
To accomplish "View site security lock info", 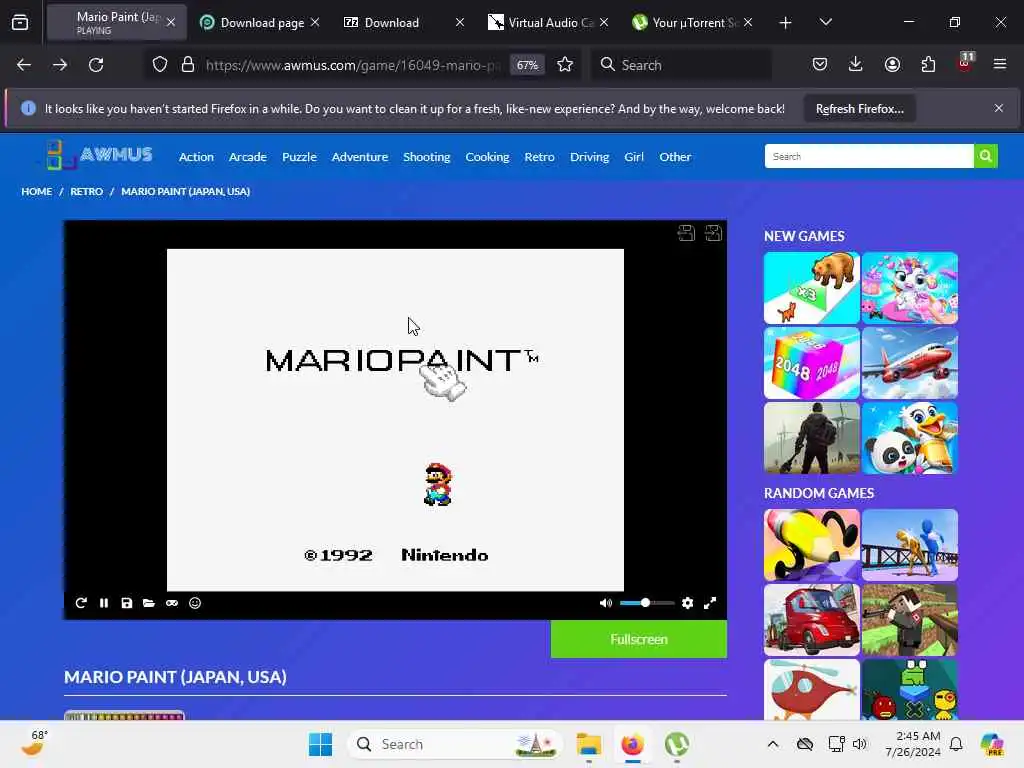I will 188,65.
